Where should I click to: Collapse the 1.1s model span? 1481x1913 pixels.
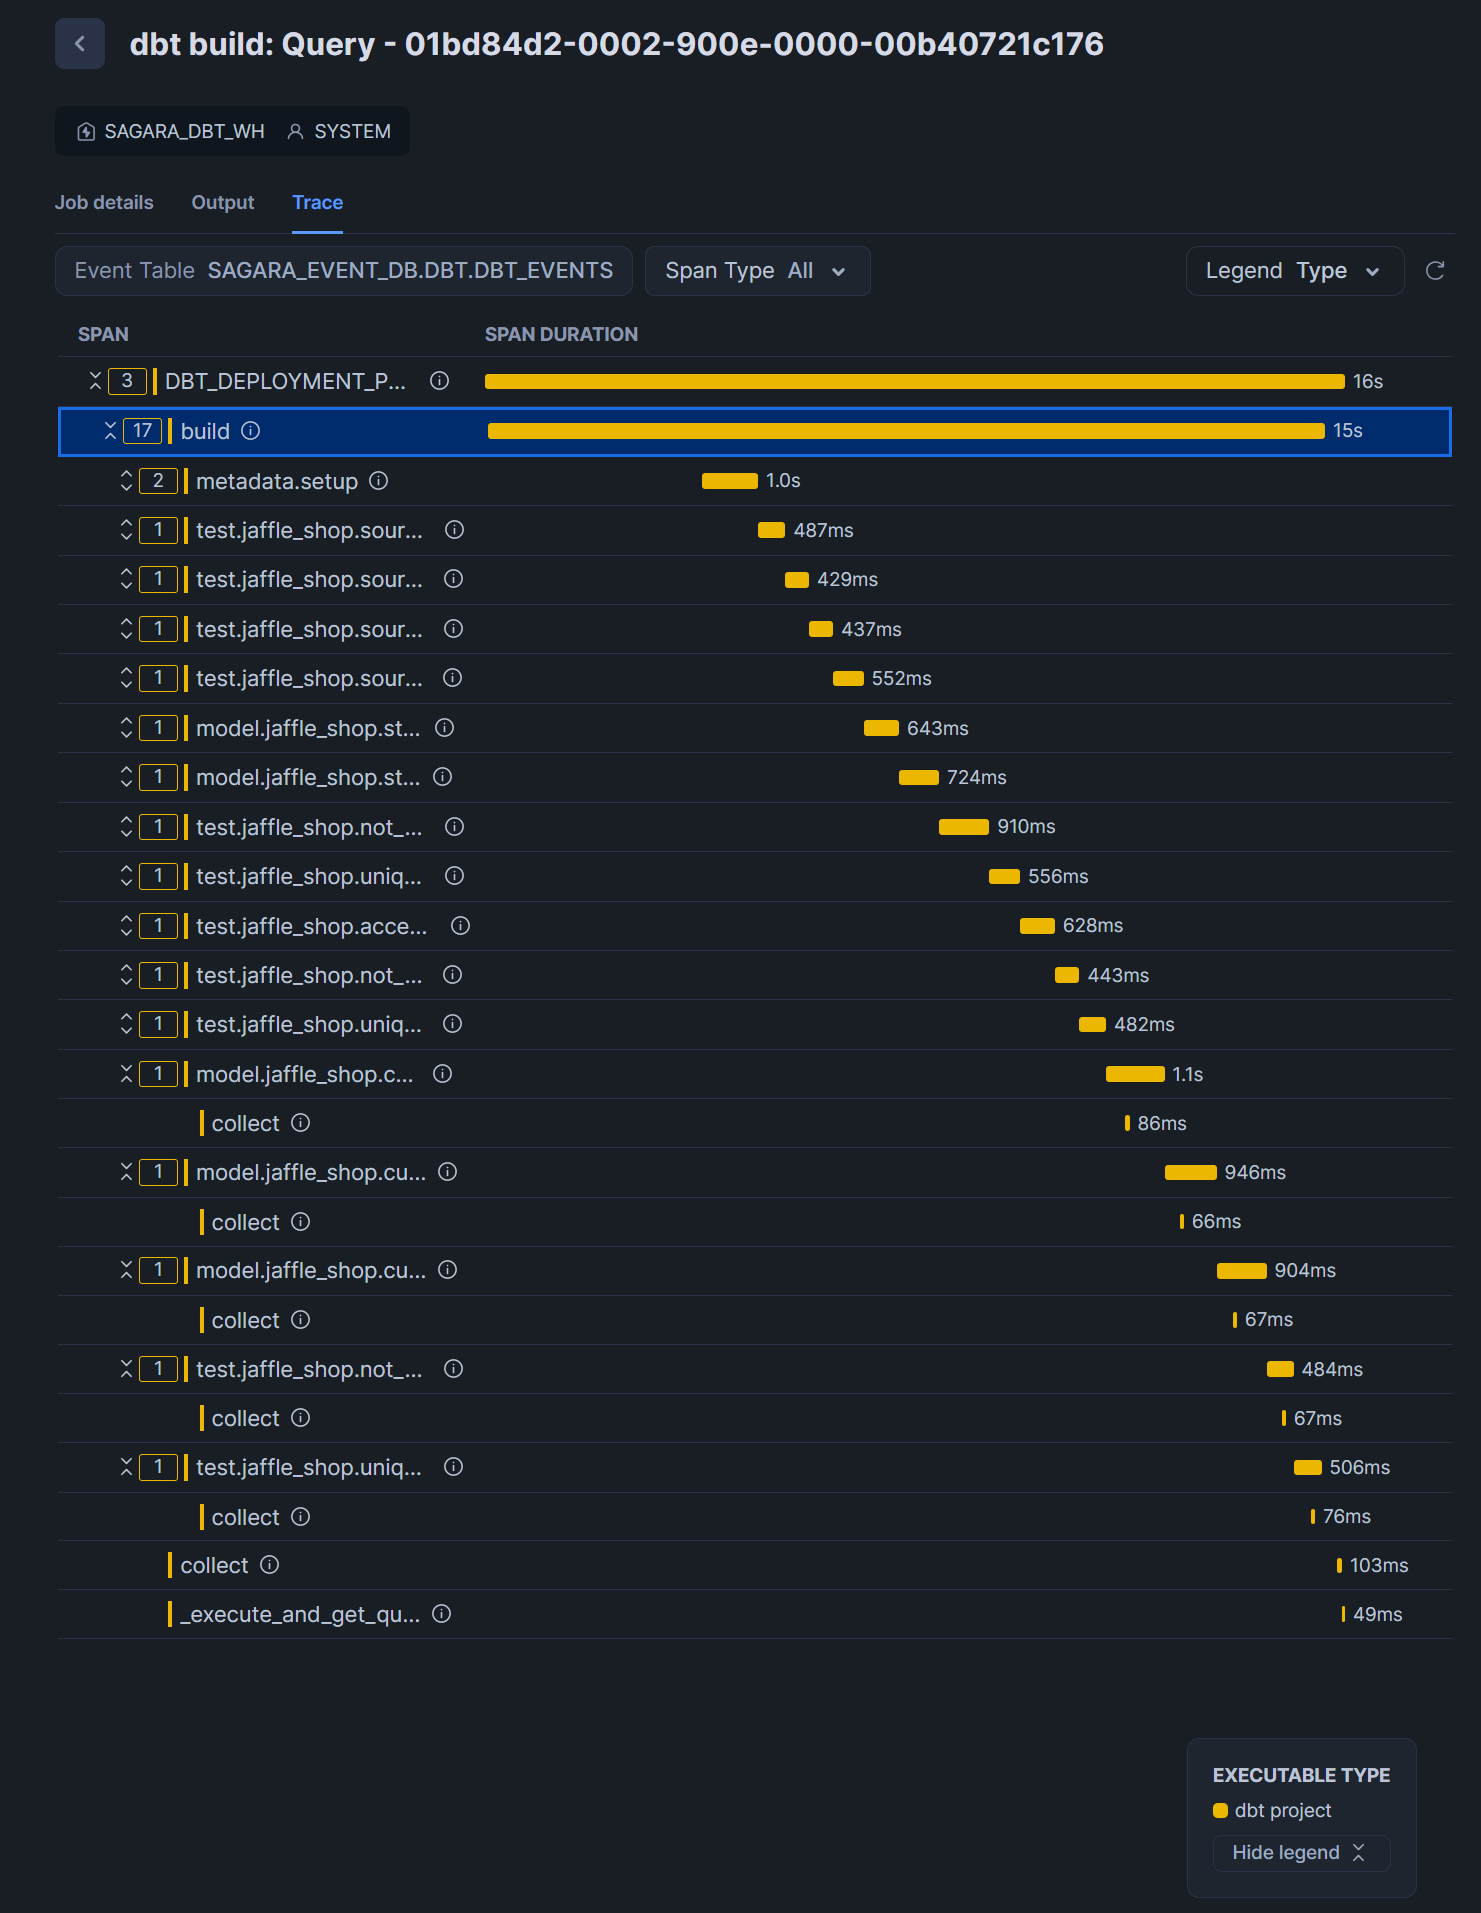coord(126,1074)
